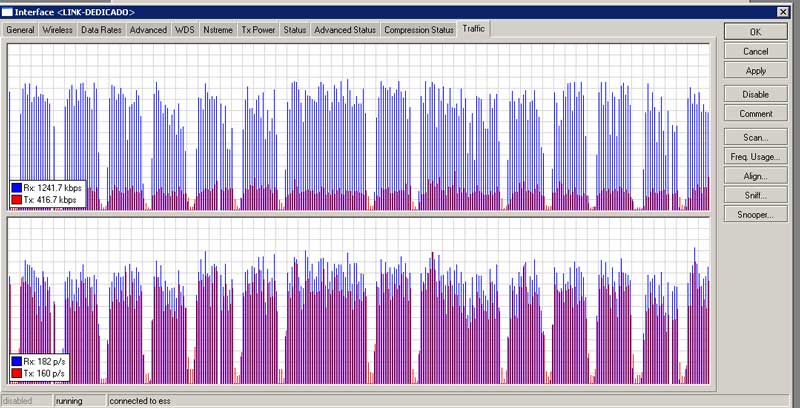Disable the LINK-DEDICADO interface

tap(756, 94)
